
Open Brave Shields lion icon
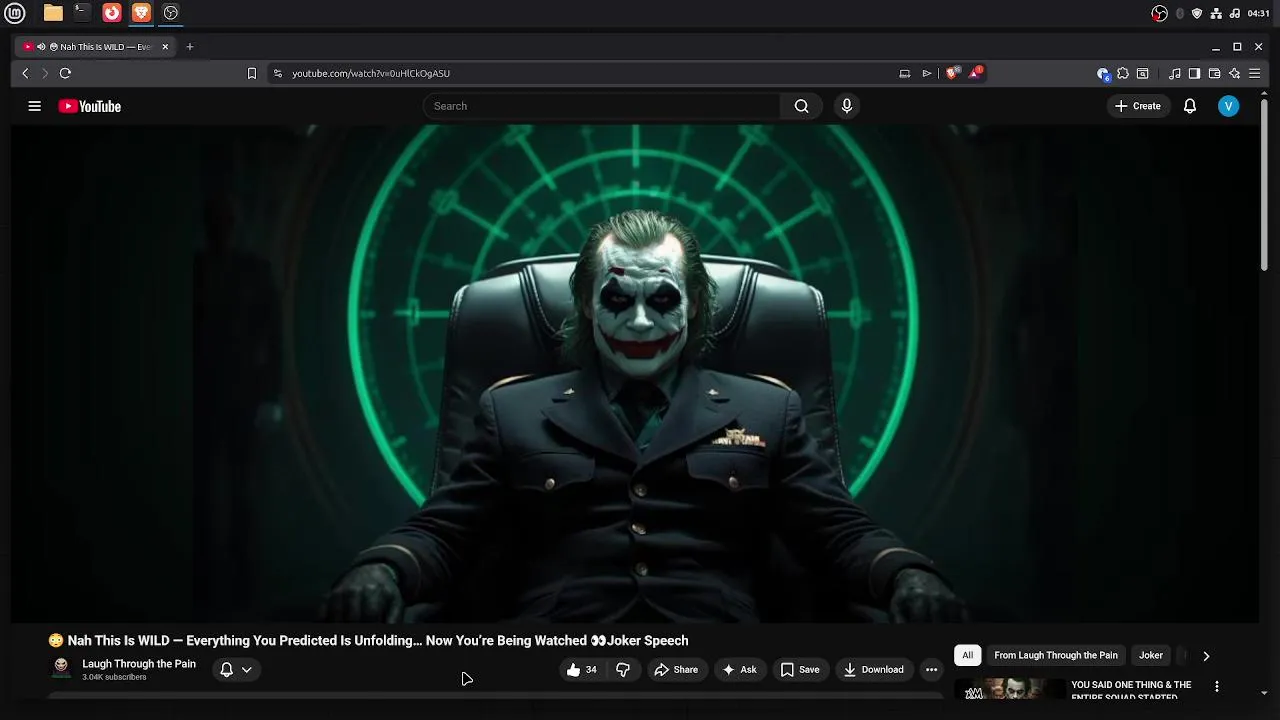coord(953,72)
